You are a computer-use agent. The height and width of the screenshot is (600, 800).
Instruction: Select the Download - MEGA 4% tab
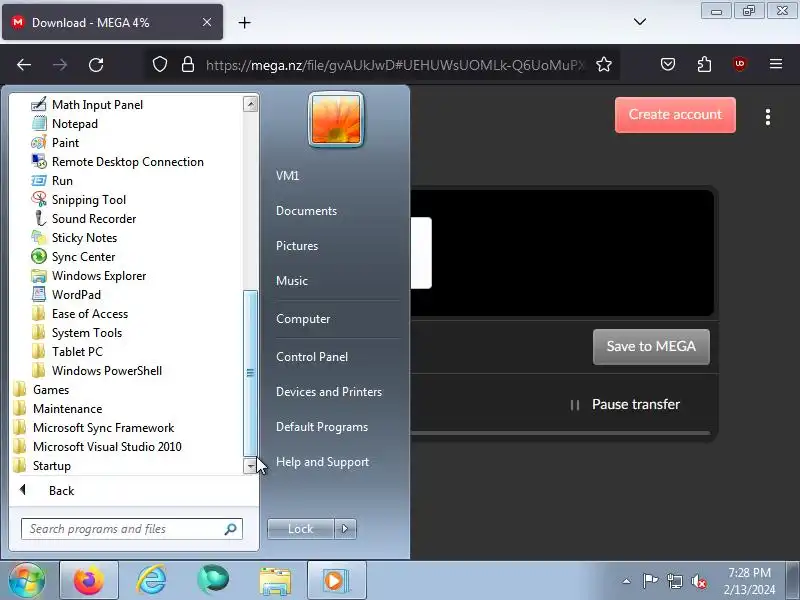[112, 22]
